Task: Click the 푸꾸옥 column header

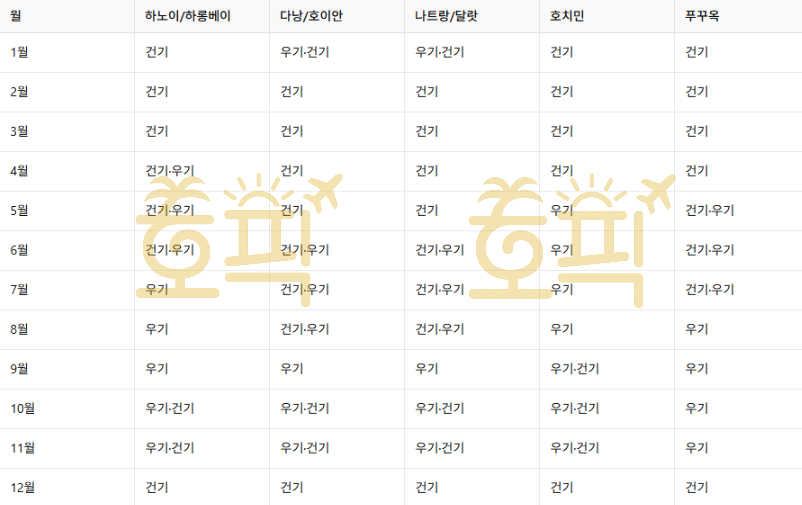Action: (702, 16)
